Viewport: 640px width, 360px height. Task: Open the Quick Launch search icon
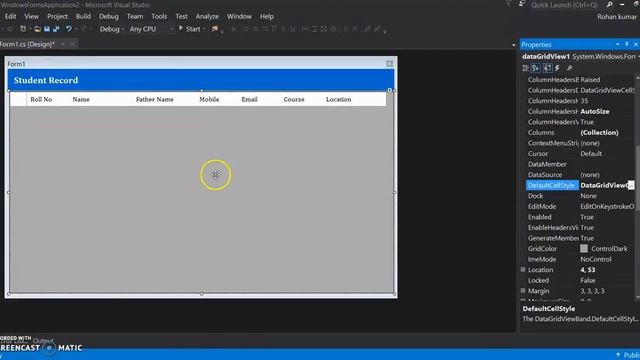609,4
